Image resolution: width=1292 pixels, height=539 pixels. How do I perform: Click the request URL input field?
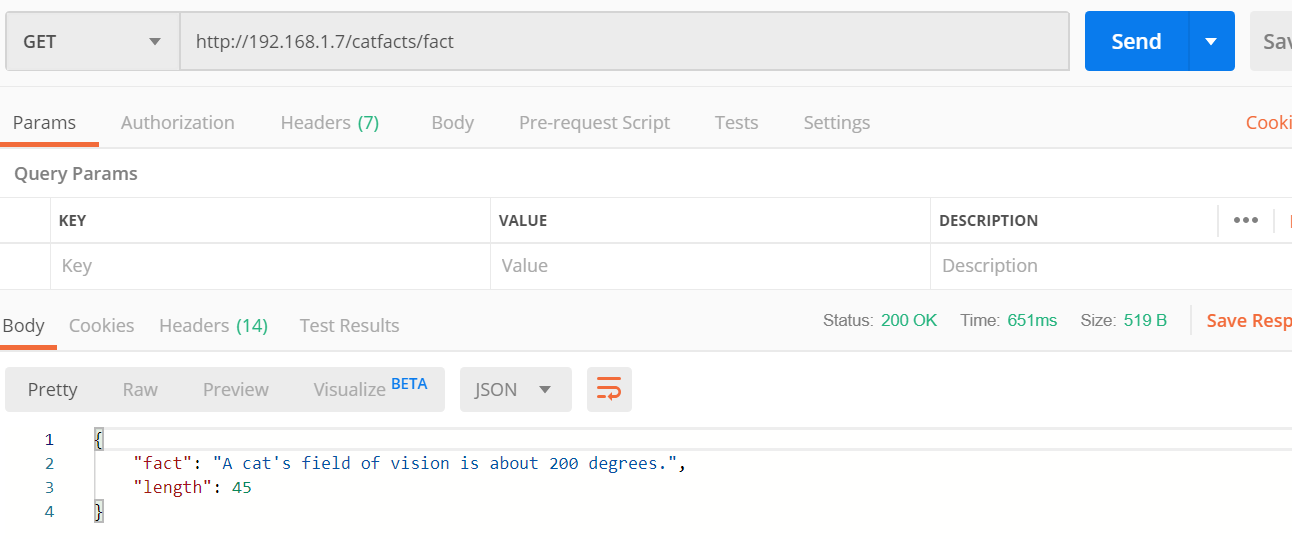[624, 42]
